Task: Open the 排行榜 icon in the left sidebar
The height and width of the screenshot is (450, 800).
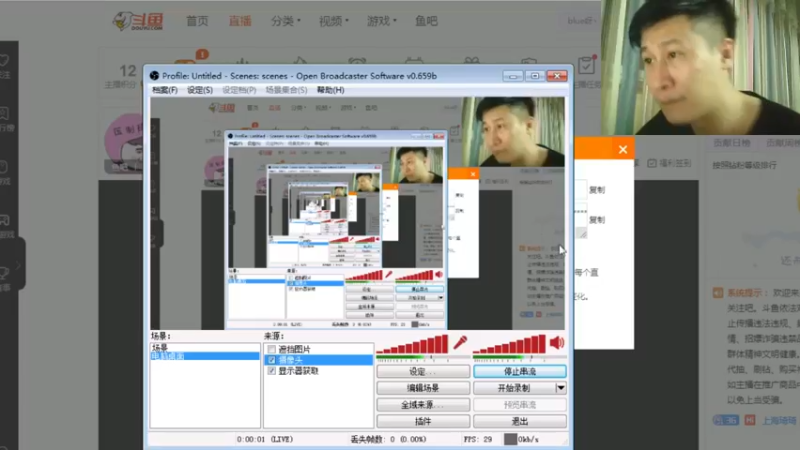Action: point(5,114)
